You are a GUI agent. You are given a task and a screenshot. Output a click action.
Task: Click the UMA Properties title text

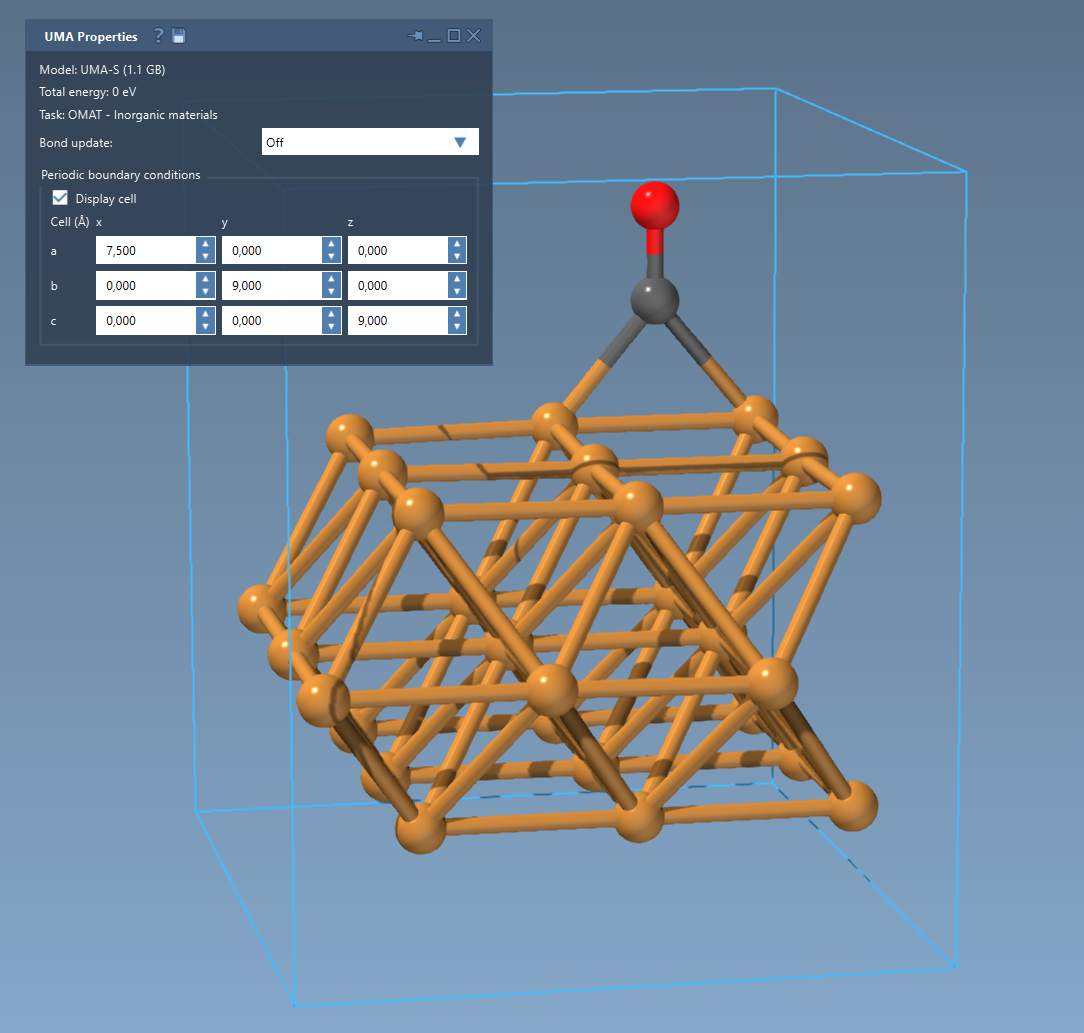(x=91, y=37)
